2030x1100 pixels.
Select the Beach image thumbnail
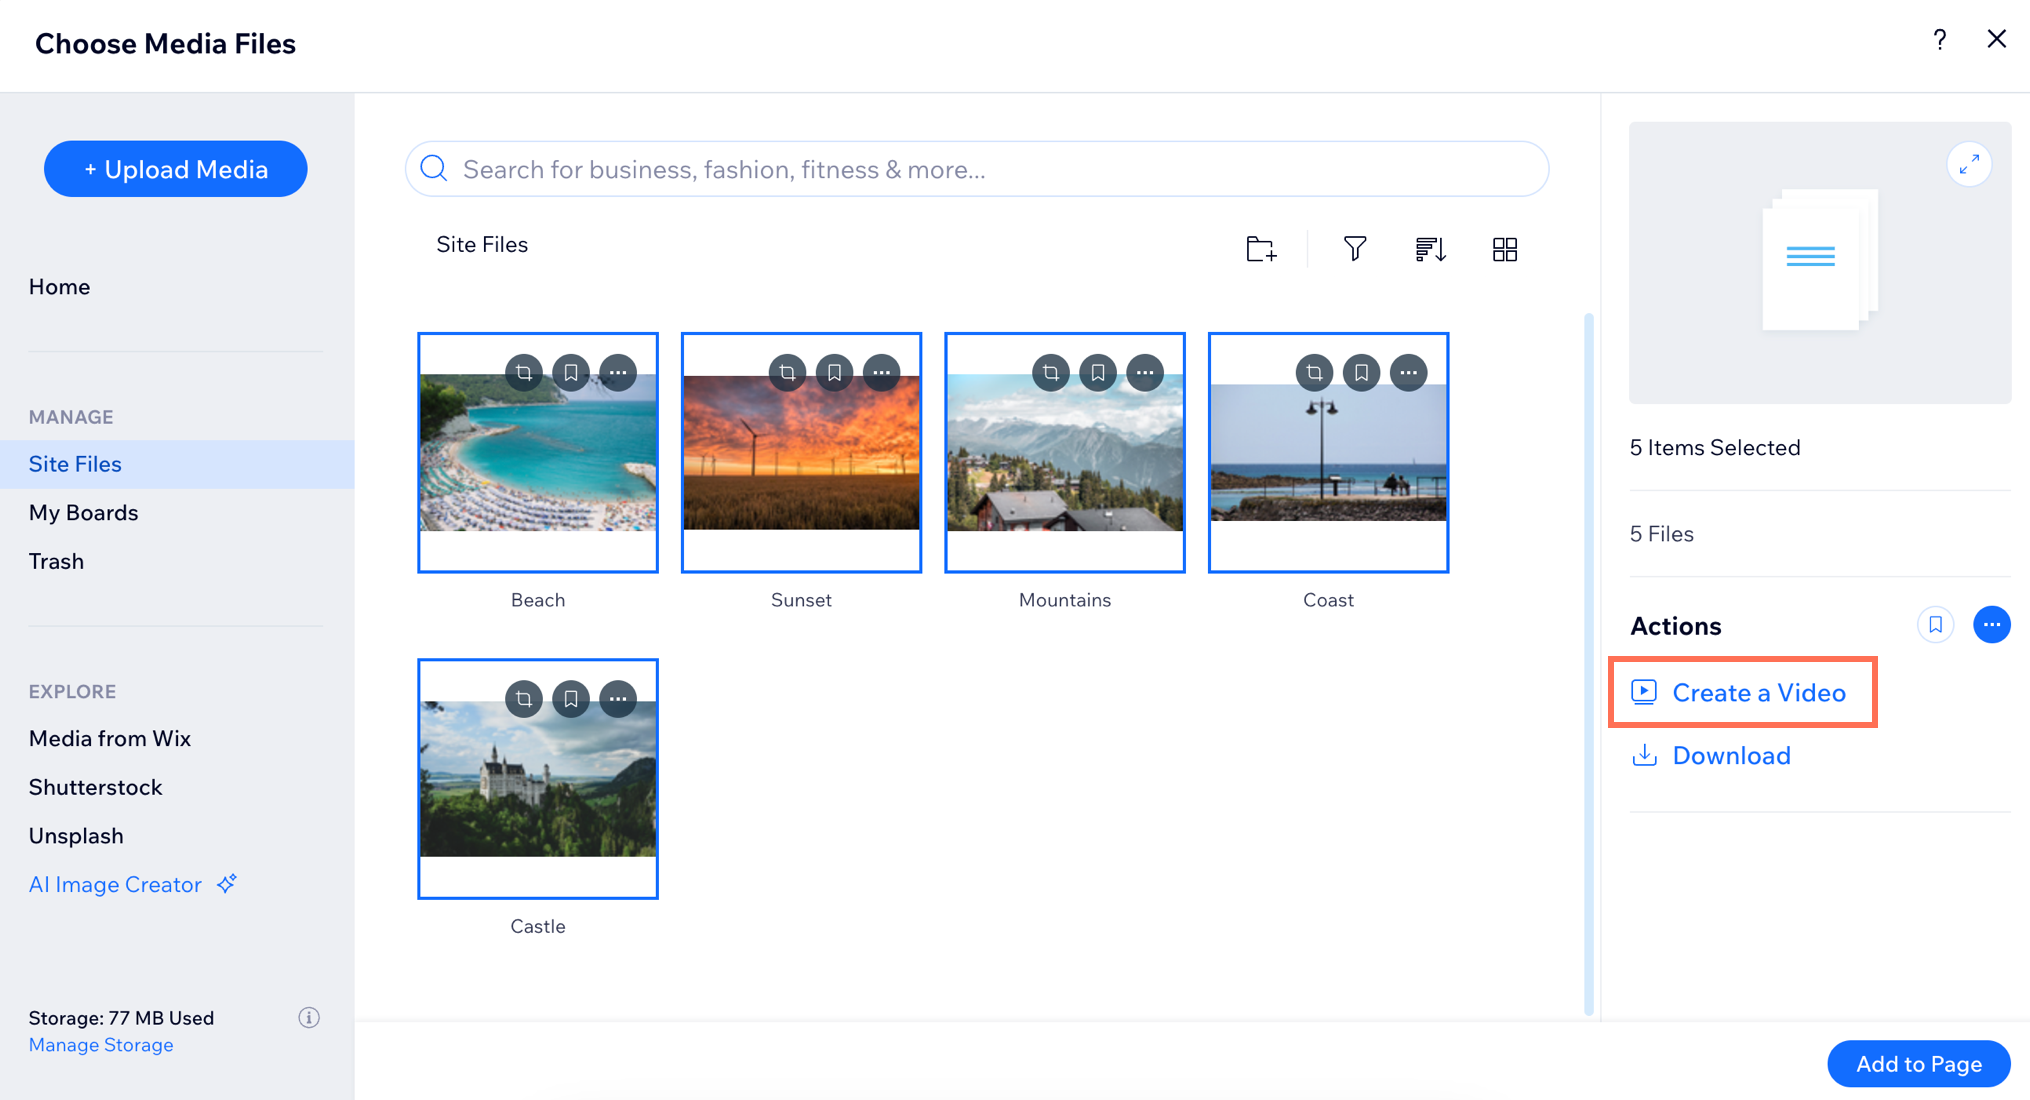538,454
